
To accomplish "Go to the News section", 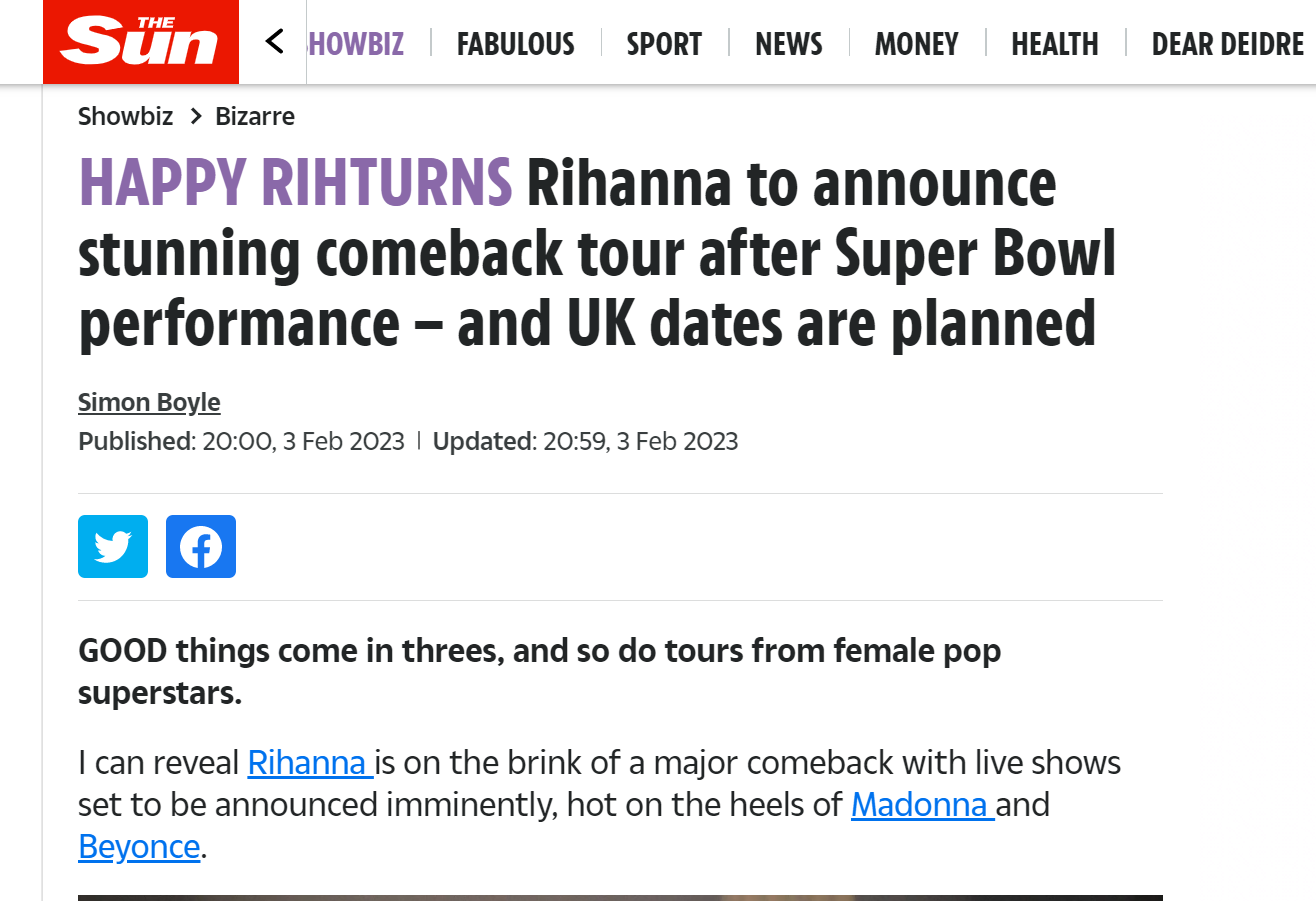I will [x=789, y=44].
